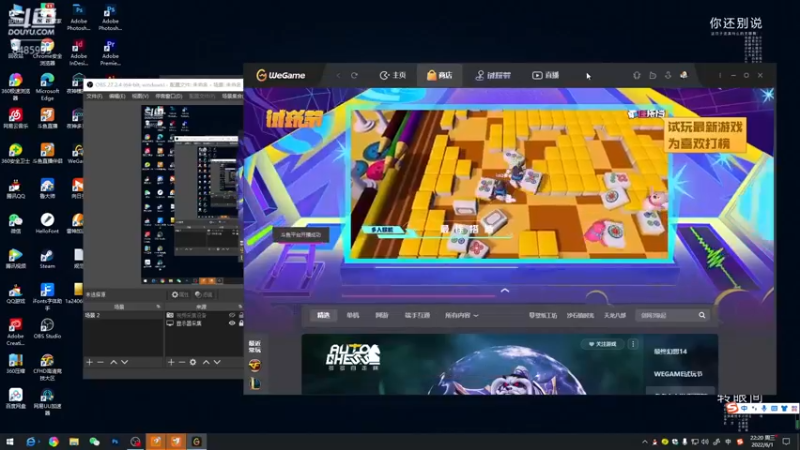Image resolution: width=800 pixels, height=450 pixels.
Task: Move OBS scene up
Action: [x=114, y=362]
